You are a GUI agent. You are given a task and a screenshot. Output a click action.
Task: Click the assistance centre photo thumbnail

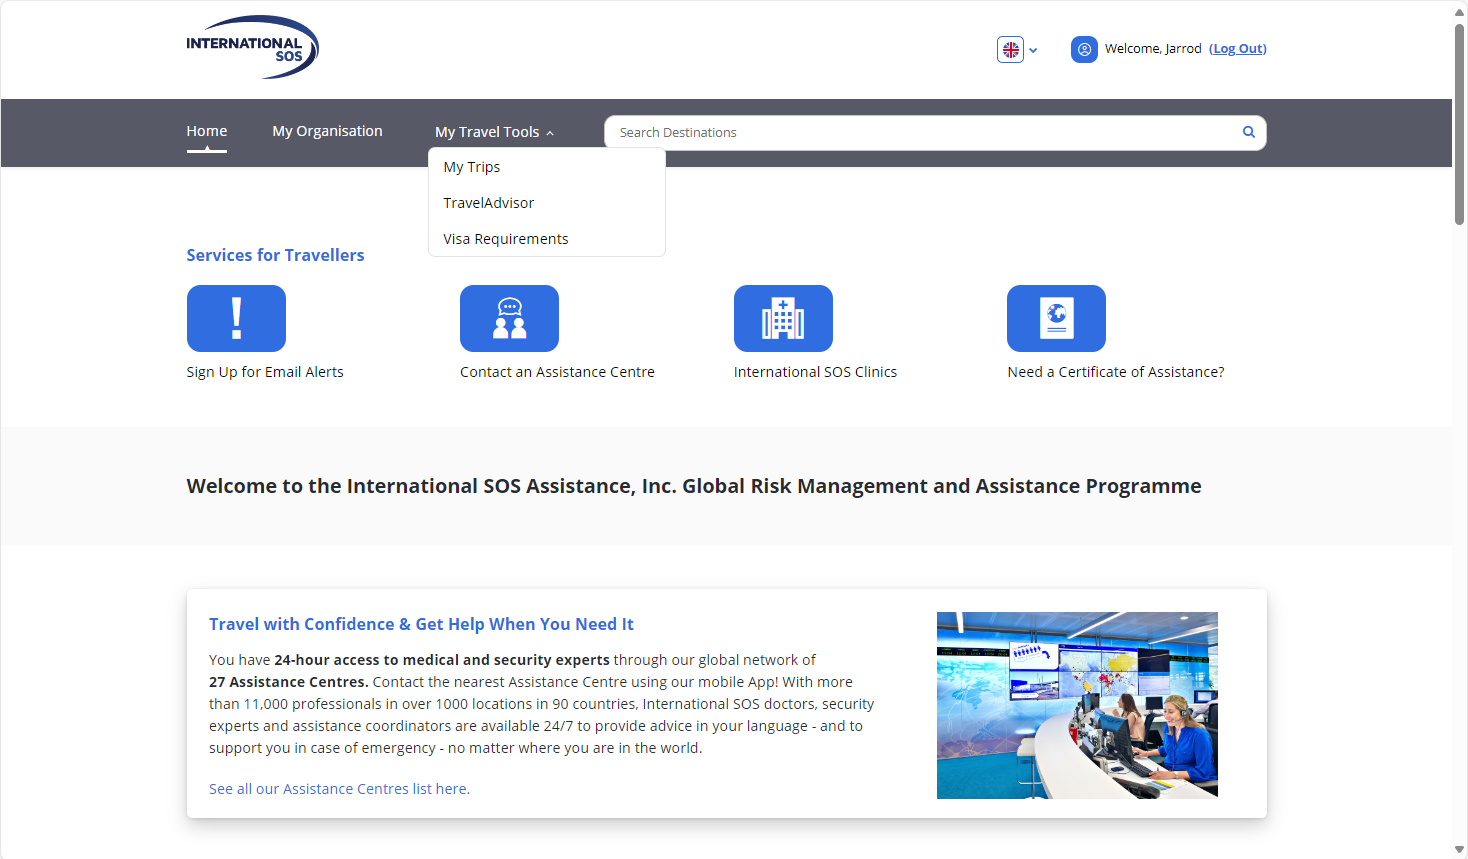(1077, 705)
